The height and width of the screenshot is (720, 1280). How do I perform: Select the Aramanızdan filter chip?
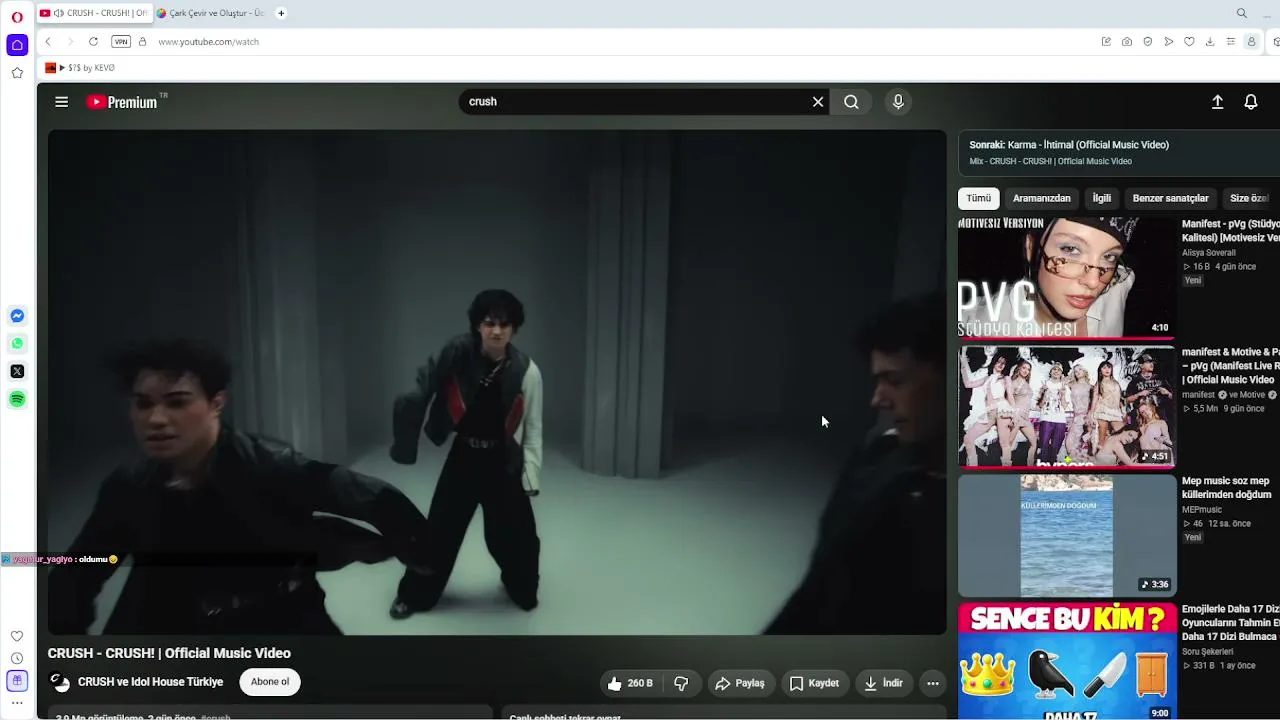point(1042,198)
